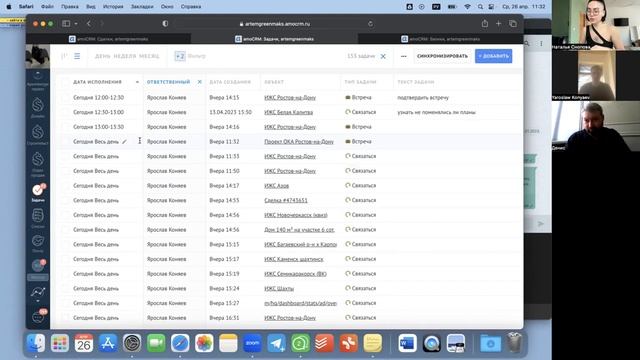Remove the Ответственный column filter
Screen dimensions: 640x360
(200, 82)
